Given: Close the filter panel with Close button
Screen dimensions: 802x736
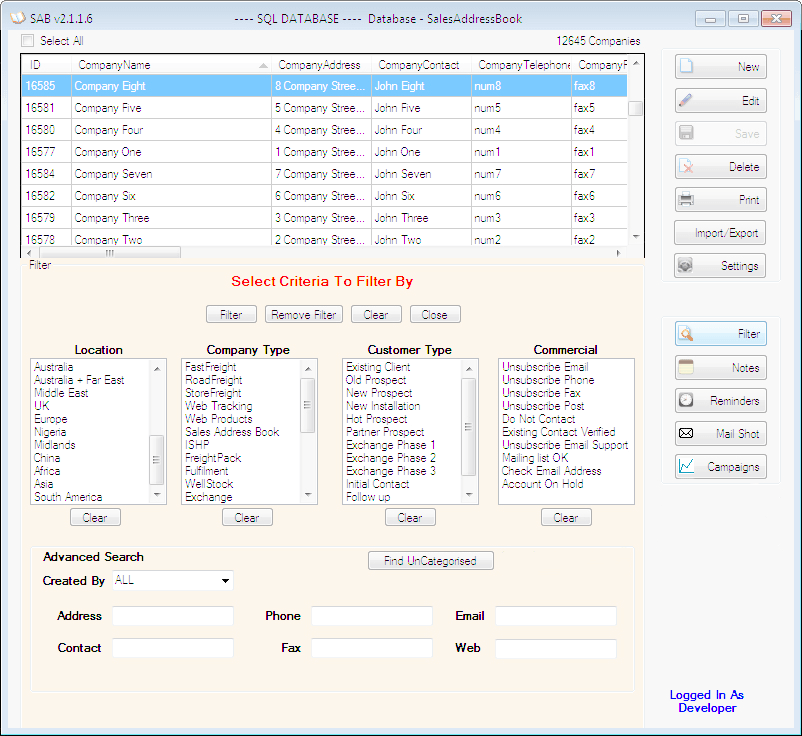Looking at the screenshot, I should (x=435, y=315).
